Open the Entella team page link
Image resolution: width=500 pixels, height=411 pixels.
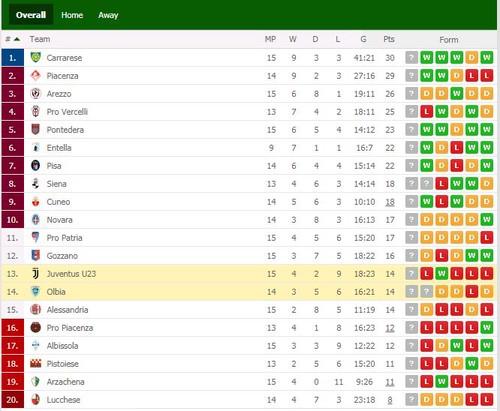[59, 148]
